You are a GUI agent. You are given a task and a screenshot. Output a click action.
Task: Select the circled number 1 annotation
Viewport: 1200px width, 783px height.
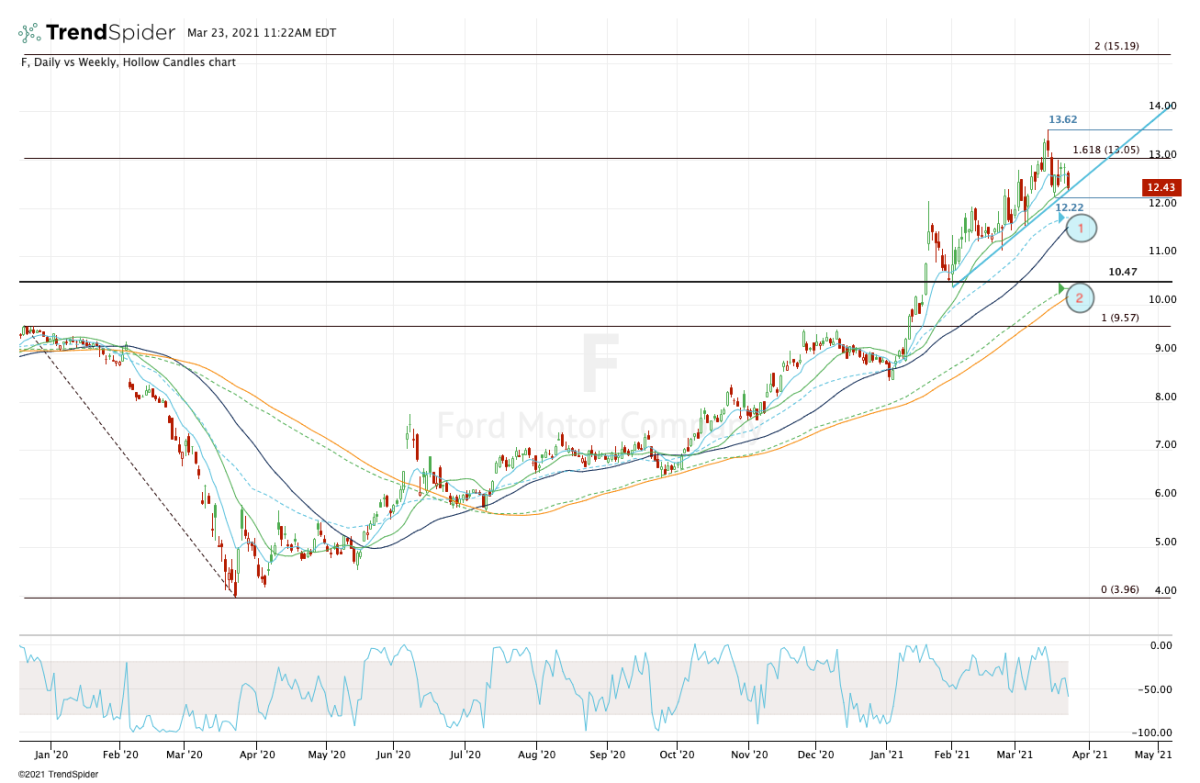pos(1081,229)
